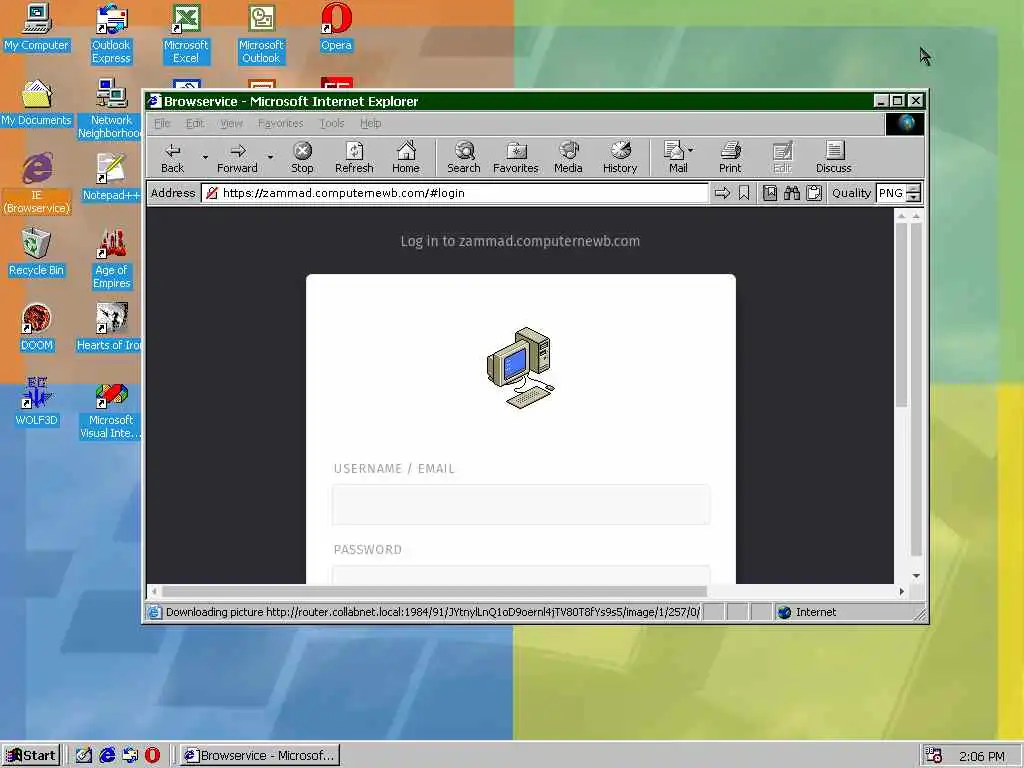This screenshot has width=1024, height=768.
Task: Open the Tools menu
Action: (332, 123)
